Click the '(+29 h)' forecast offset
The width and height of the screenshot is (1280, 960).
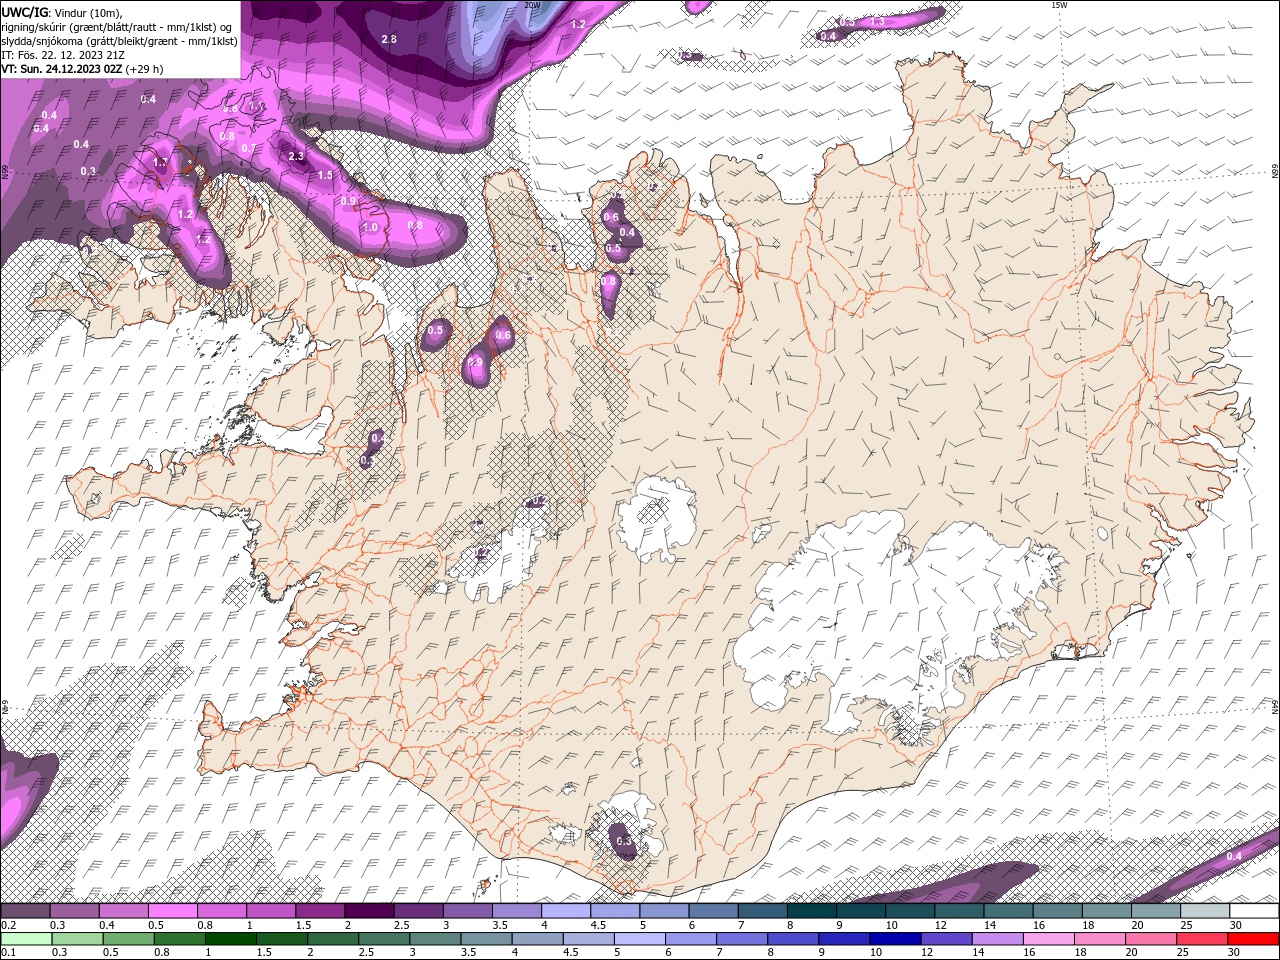[145, 70]
